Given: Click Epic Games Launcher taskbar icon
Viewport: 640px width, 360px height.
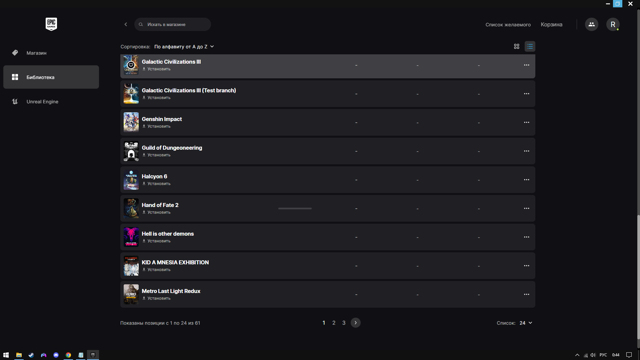Looking at the screenshot, I should pos(93,355).
